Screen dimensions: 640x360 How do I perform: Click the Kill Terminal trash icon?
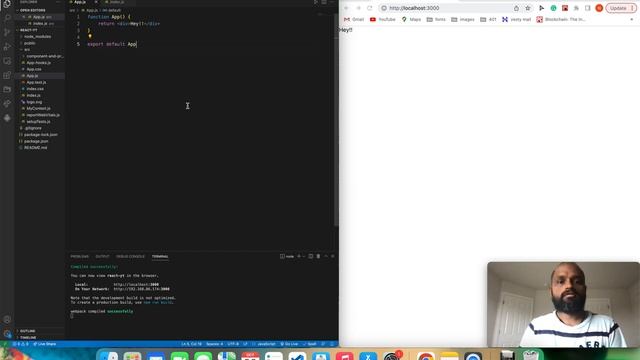pyautogui.click(x=318, y=256)
